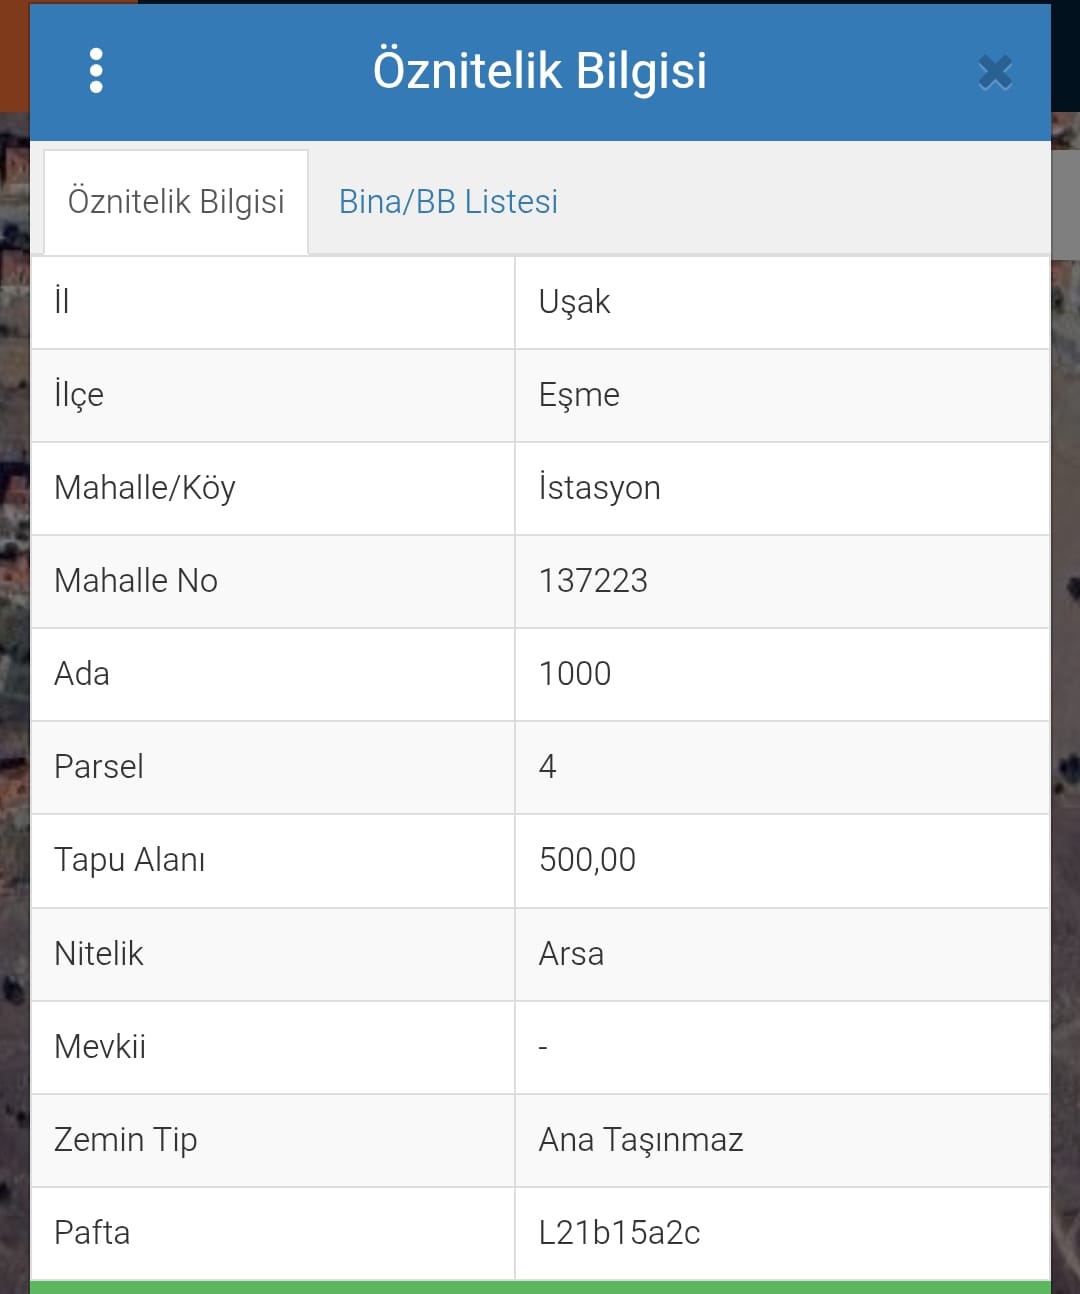Click Mahalle No value 137223
This screenshot has width=1080, height=1294.
593,581
